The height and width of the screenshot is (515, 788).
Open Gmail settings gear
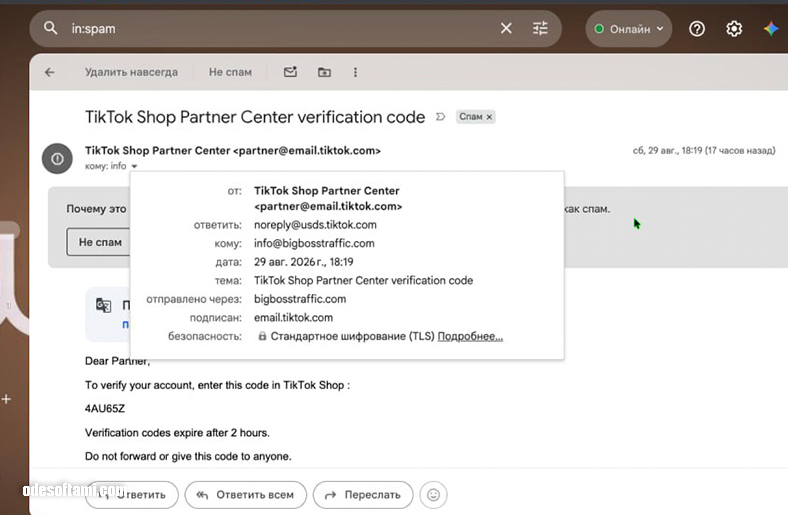[x=734, y=29]
